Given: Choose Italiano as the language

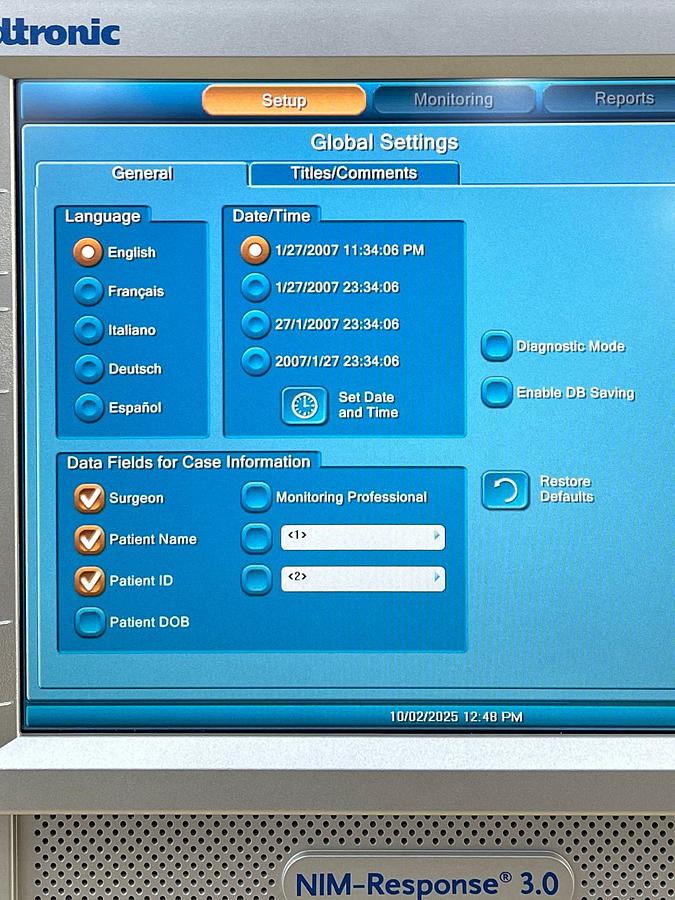Looking at the screenshot, I should pos(88,329).
